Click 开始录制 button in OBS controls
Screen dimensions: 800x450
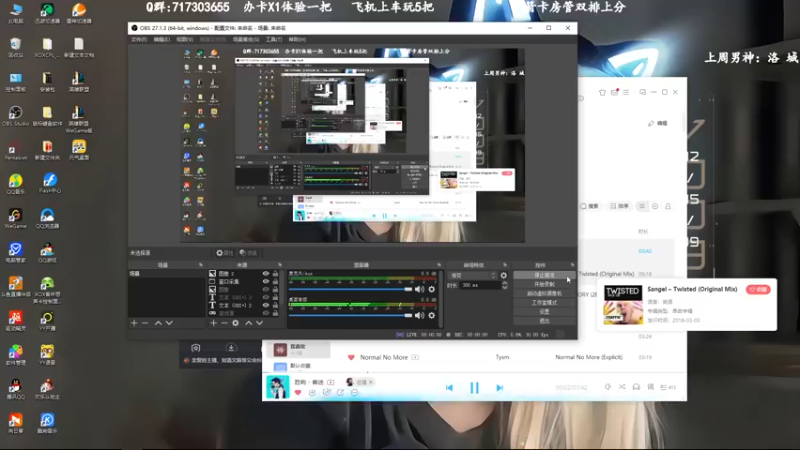(x=544, y=284)
